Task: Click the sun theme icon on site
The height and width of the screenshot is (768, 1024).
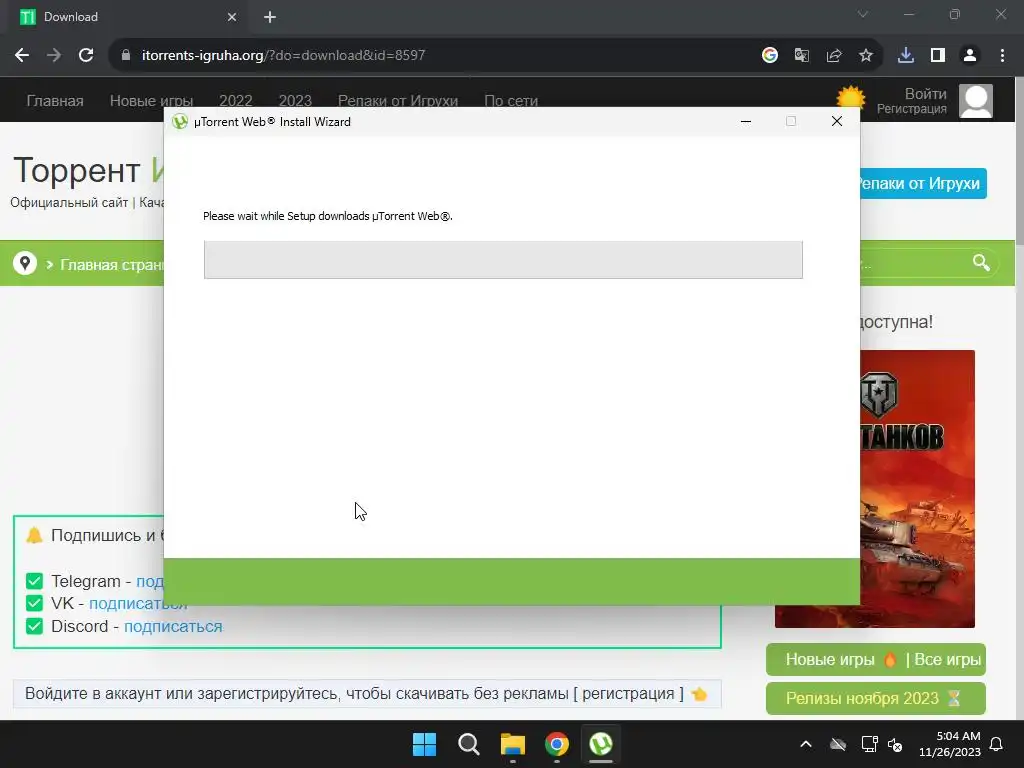Action: pyautogui.click(x=851, y=99)
